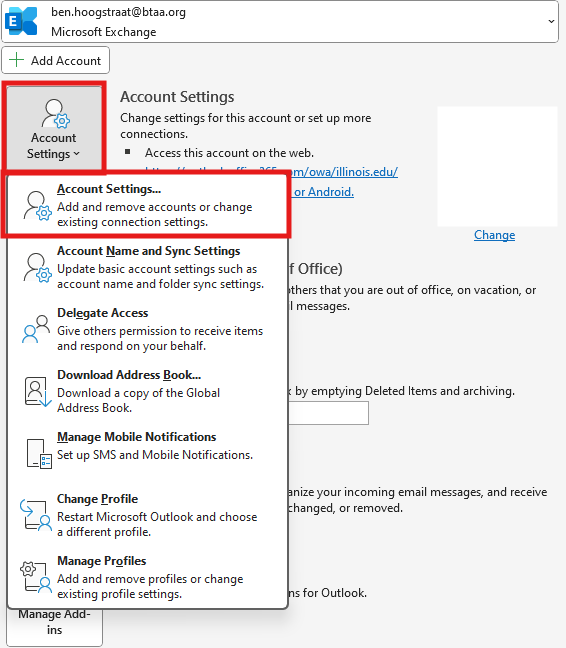Click the 'or Android.' link
This screenshot has width=566, height=648.
[x=324, y=192]
